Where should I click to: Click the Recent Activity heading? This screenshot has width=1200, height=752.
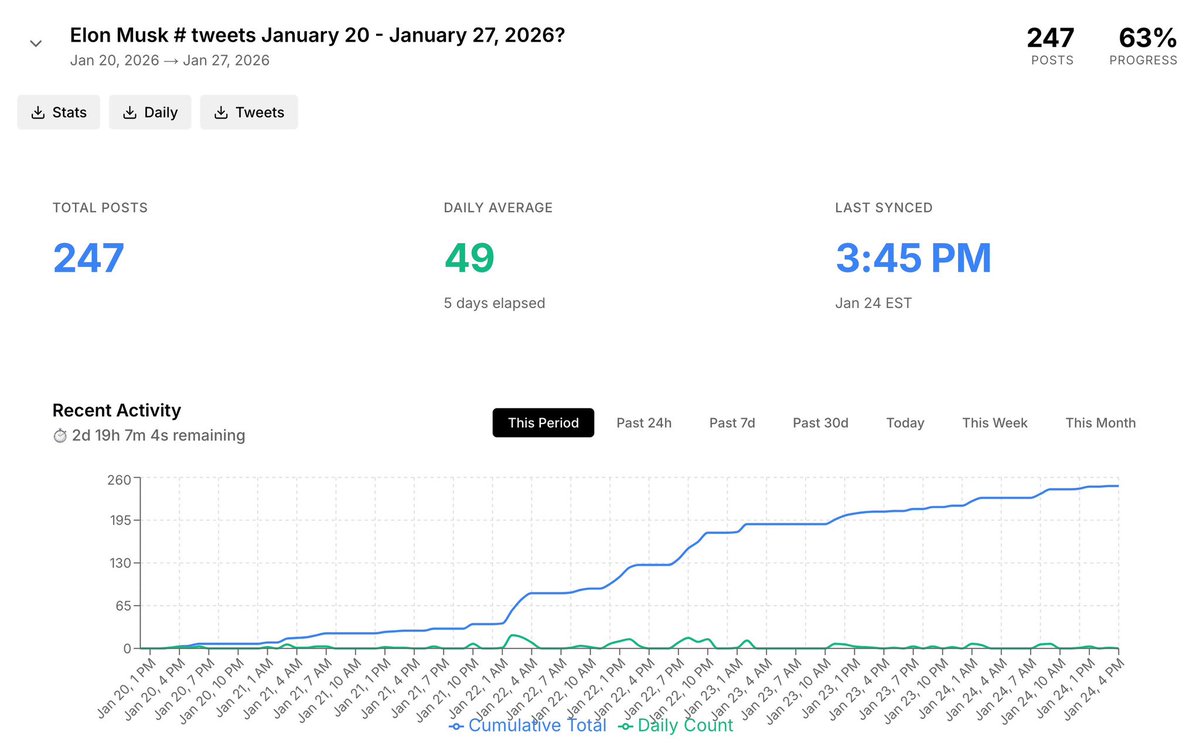pyautogui.click(x=117, y=410)
